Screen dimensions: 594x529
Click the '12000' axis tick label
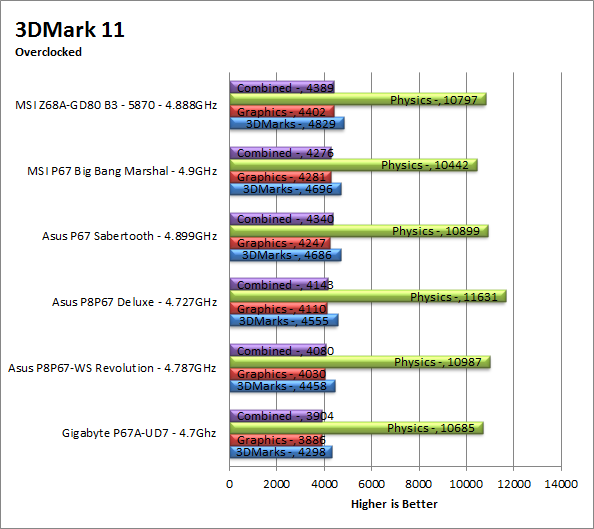tap(514, 484)
